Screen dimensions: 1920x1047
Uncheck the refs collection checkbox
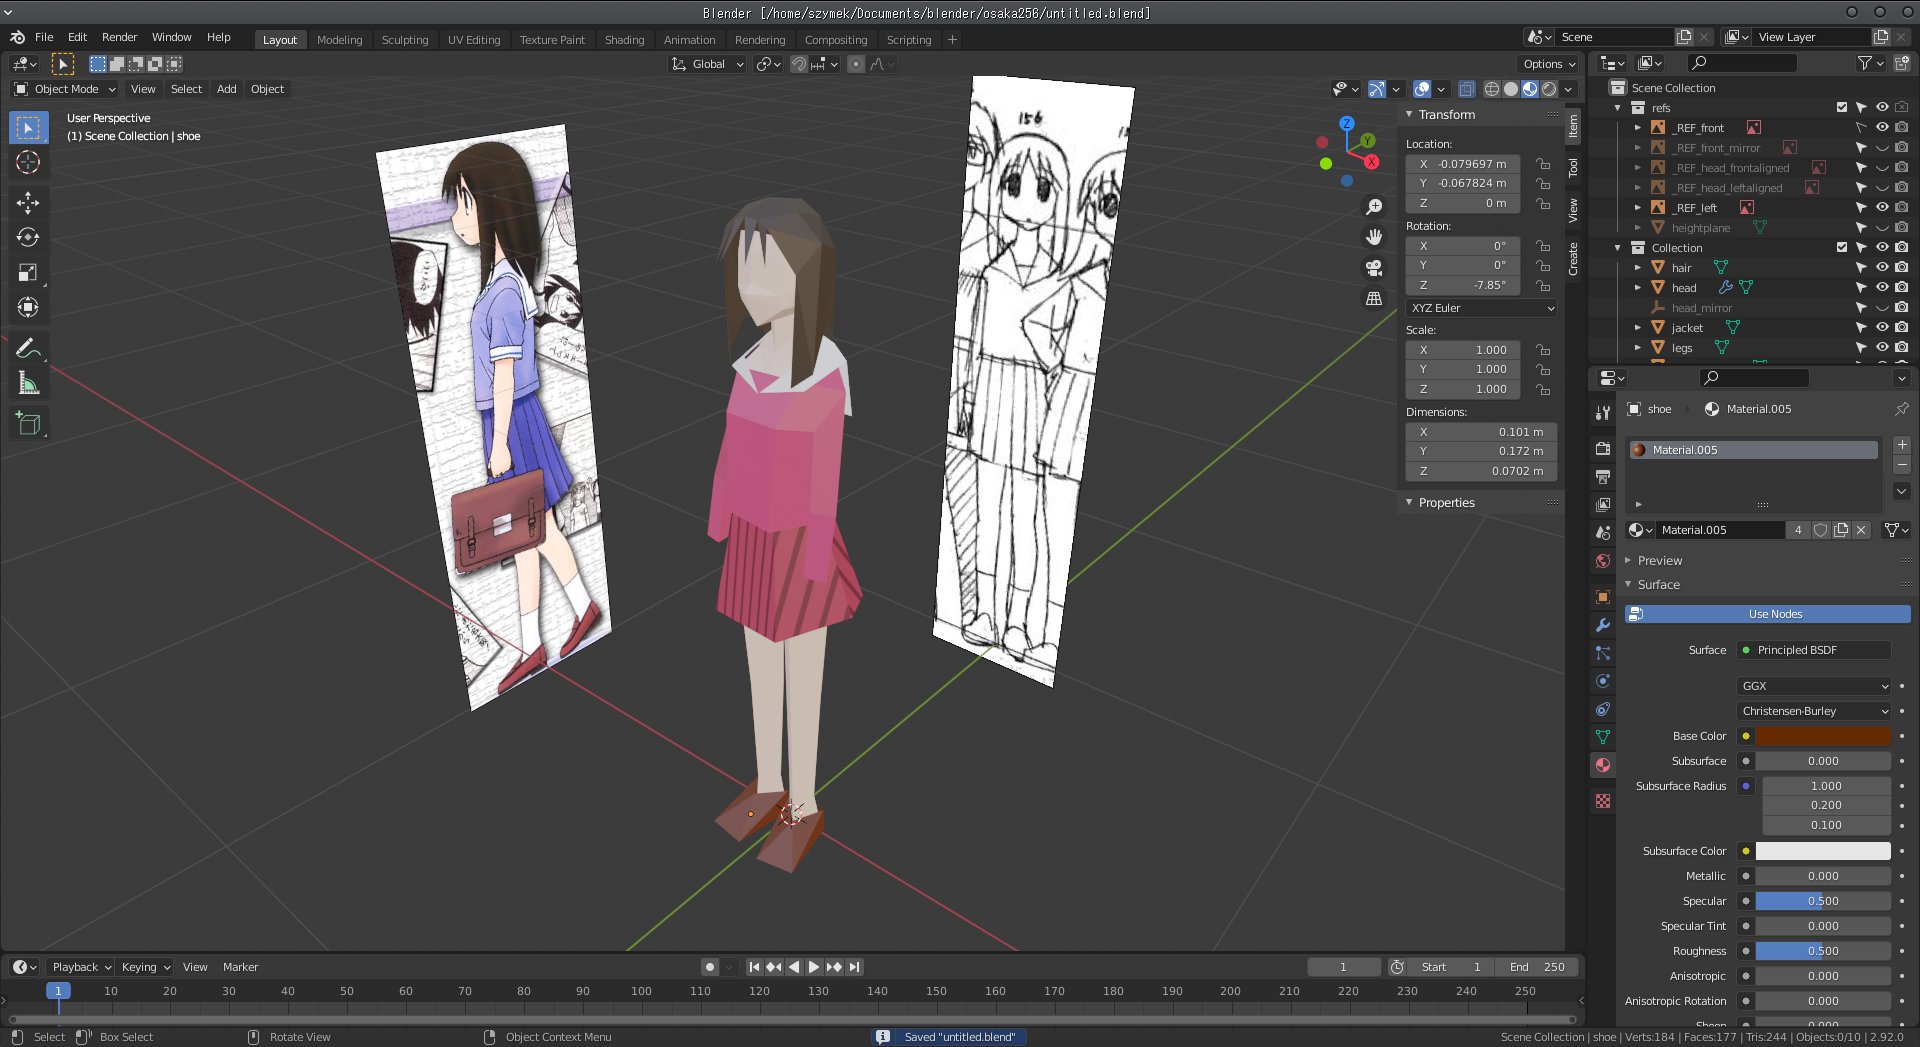[1841, 108]
